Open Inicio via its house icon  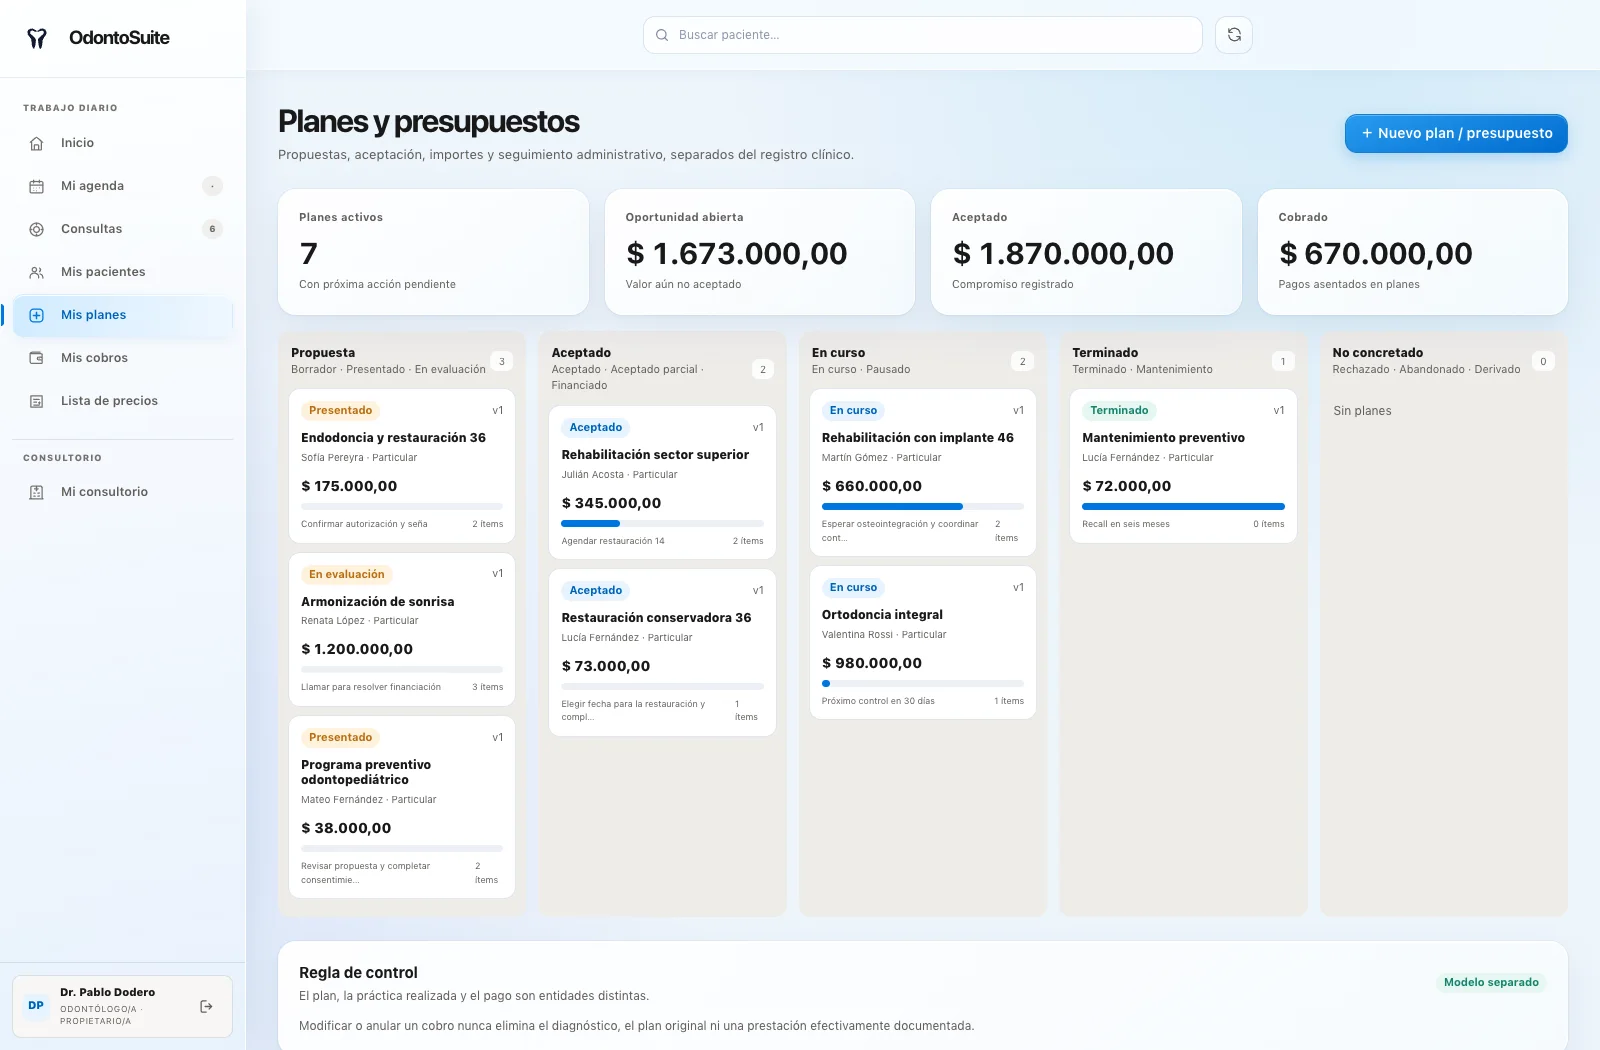click(x=37, y=143)
